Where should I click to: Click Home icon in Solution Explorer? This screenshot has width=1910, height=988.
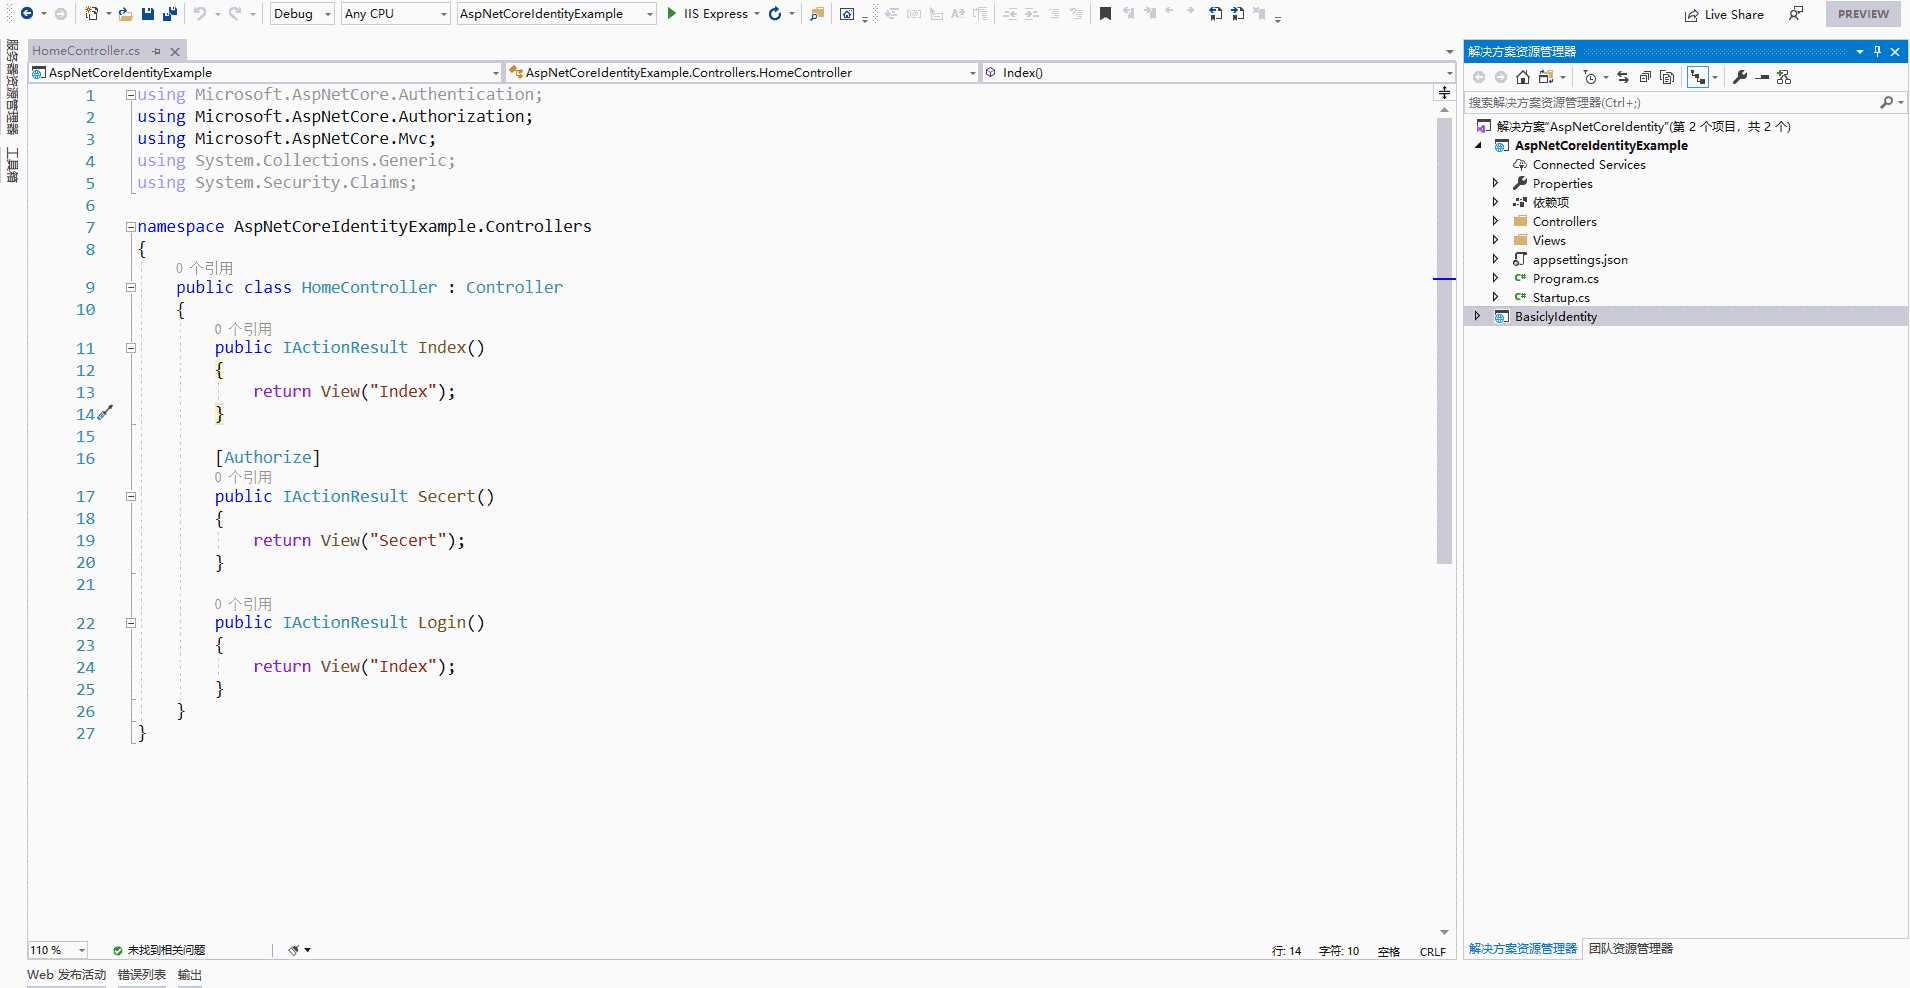pos(1522,77)
